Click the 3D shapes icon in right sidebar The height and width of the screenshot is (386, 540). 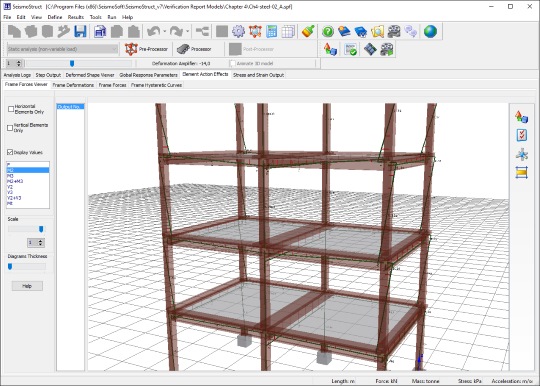point(522,117)
